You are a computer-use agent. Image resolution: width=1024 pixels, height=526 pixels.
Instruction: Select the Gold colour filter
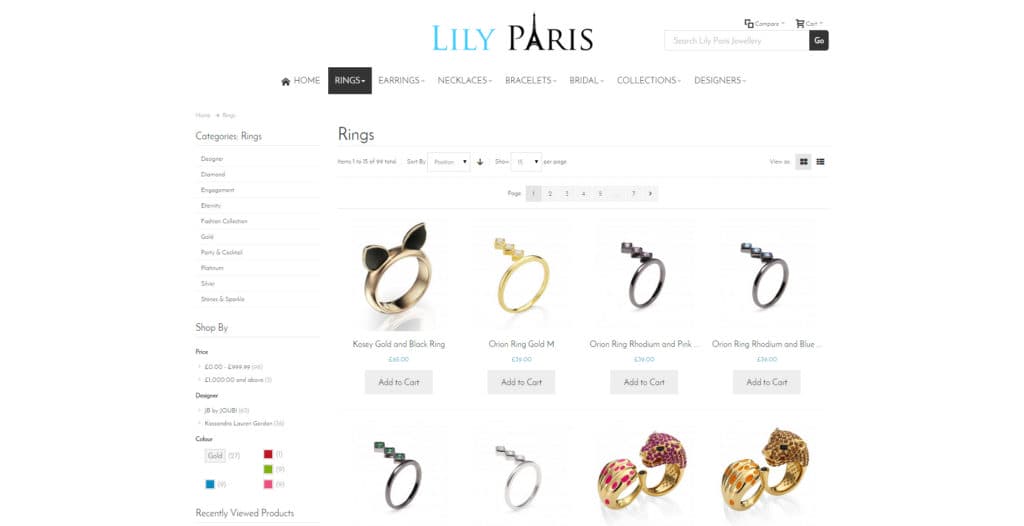215,455
